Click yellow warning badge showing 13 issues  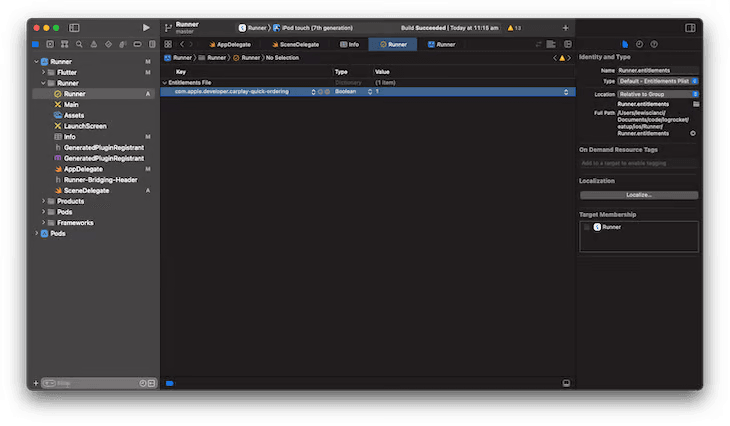[513, 28]
